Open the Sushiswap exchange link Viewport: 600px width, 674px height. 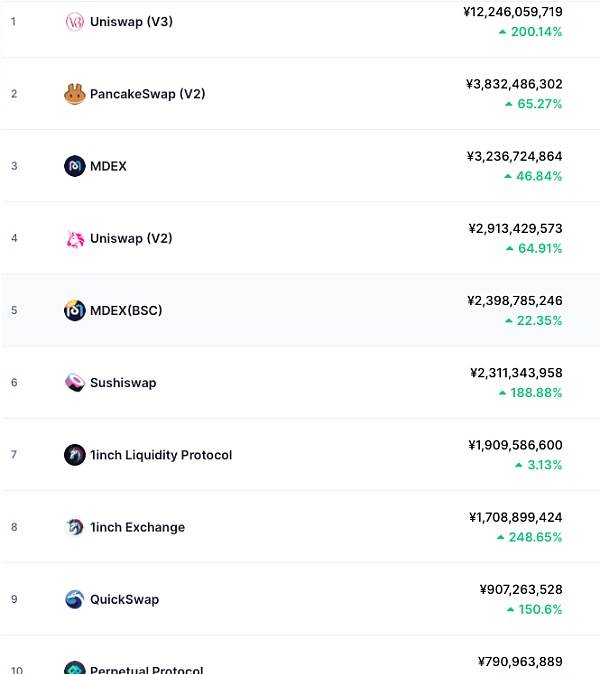tap(123, 383)
